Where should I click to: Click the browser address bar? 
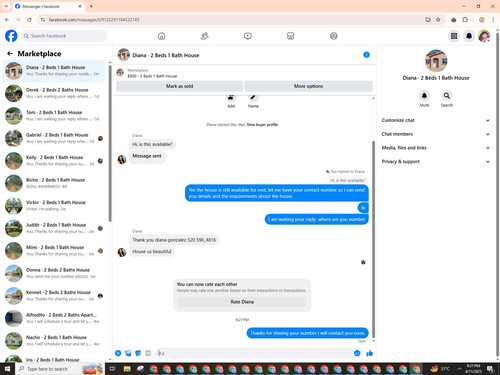click(x=233, y=20)
